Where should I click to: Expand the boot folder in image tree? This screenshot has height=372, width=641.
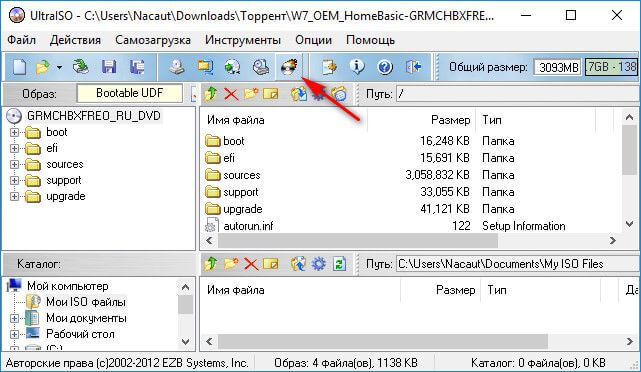point(14,132)
